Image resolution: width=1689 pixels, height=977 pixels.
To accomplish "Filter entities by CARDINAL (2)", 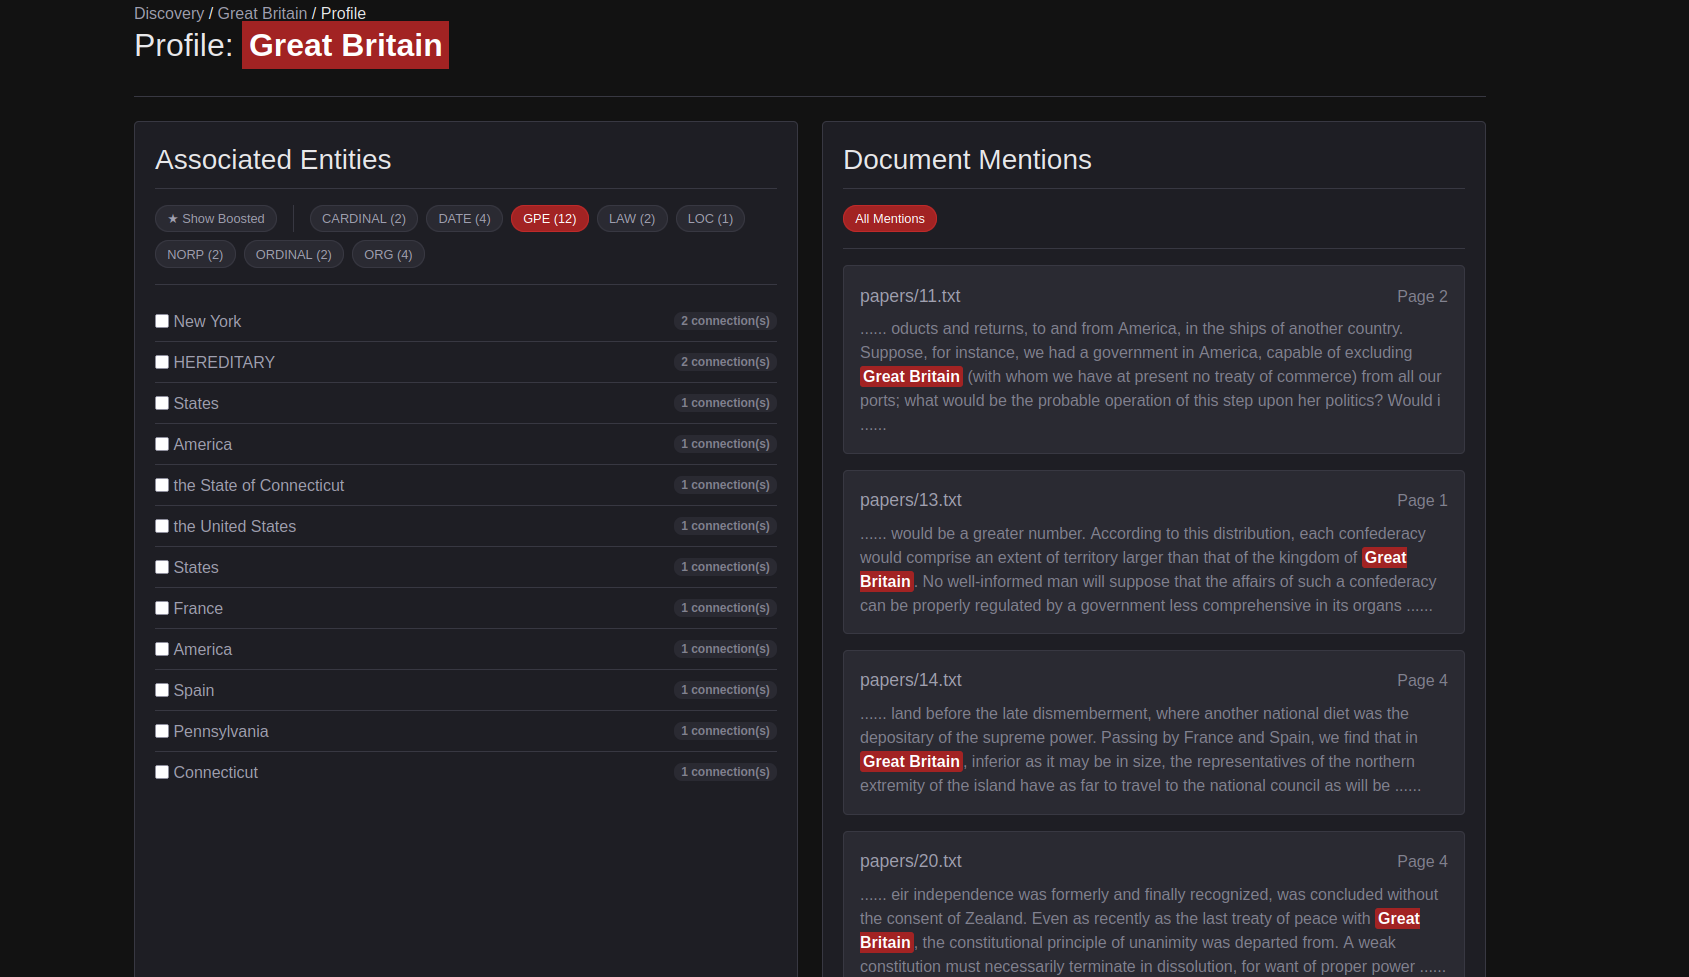I will pyautogui.click(x=363, y=219).
